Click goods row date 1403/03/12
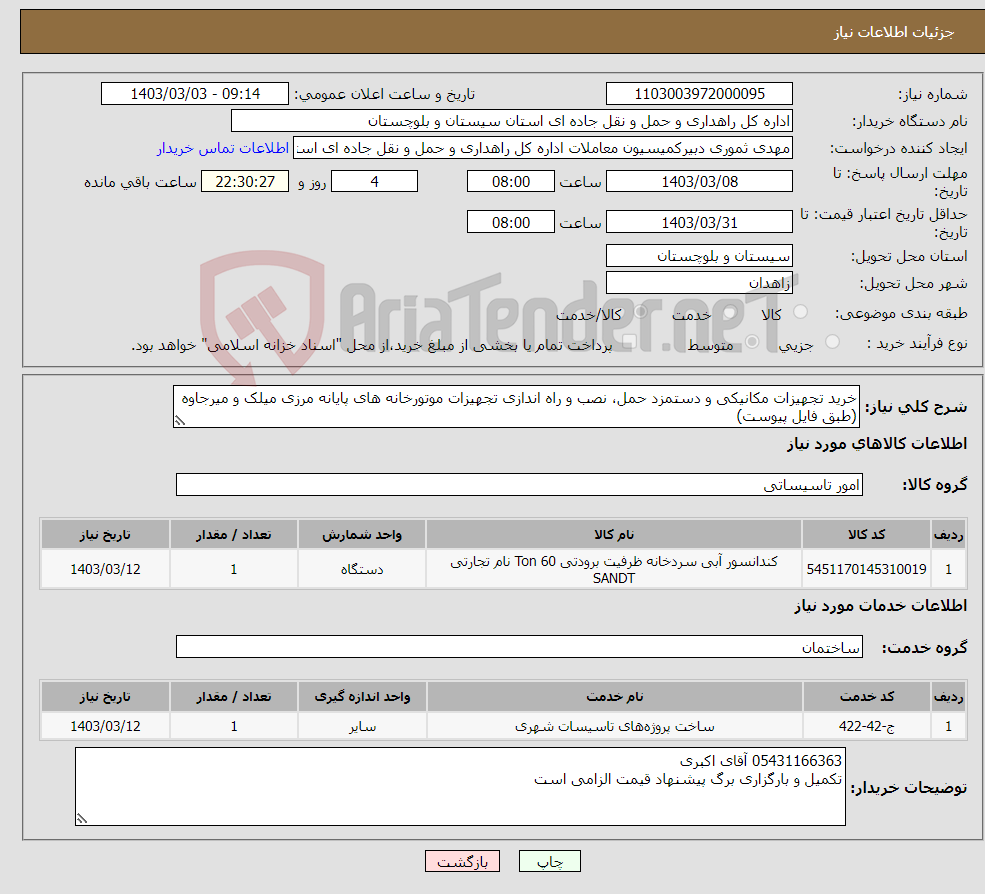 click(106, 569)
